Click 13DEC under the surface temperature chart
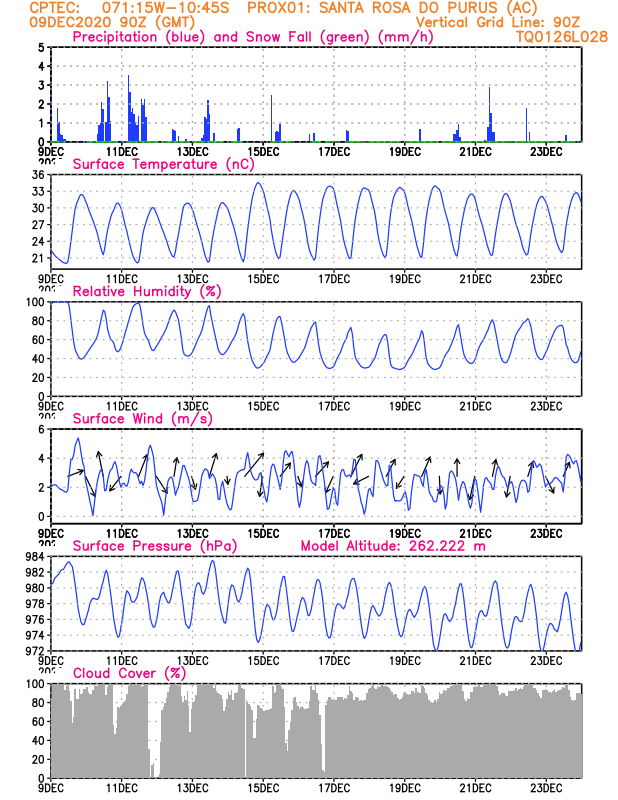618x800 pixels. coord(192,279)
